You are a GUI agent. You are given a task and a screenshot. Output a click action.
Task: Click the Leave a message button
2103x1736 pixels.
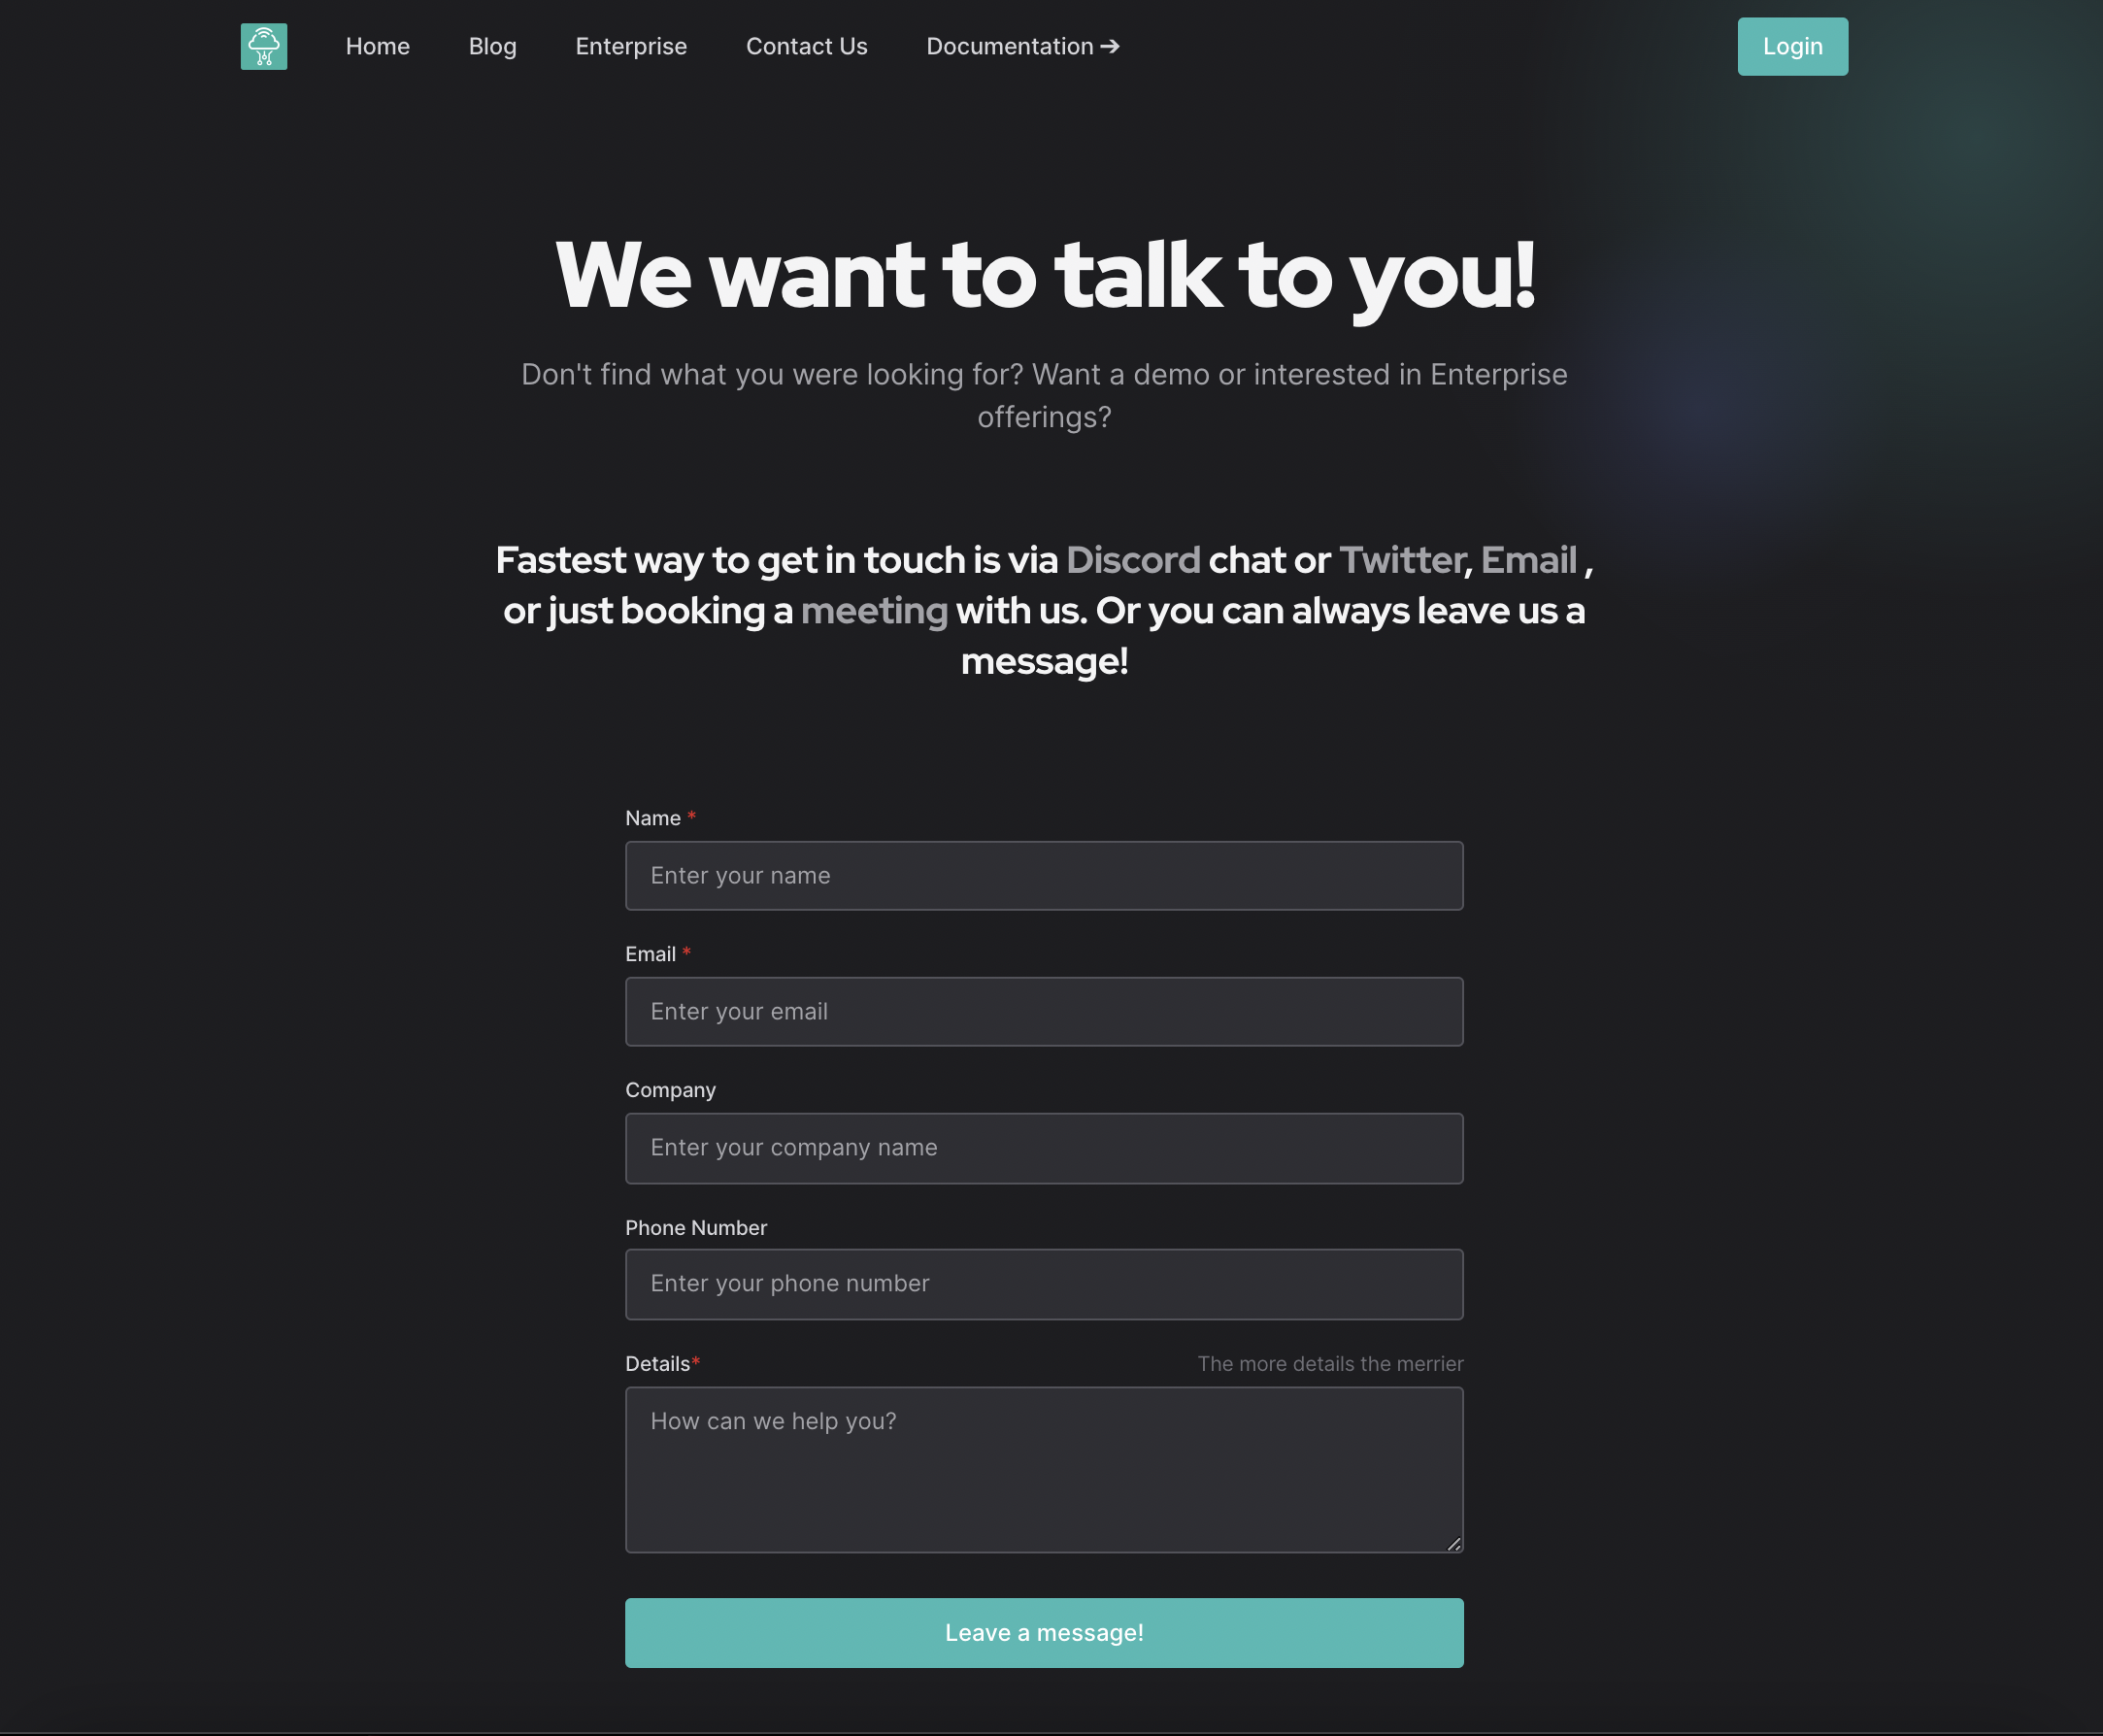tap(1045, 1631)
